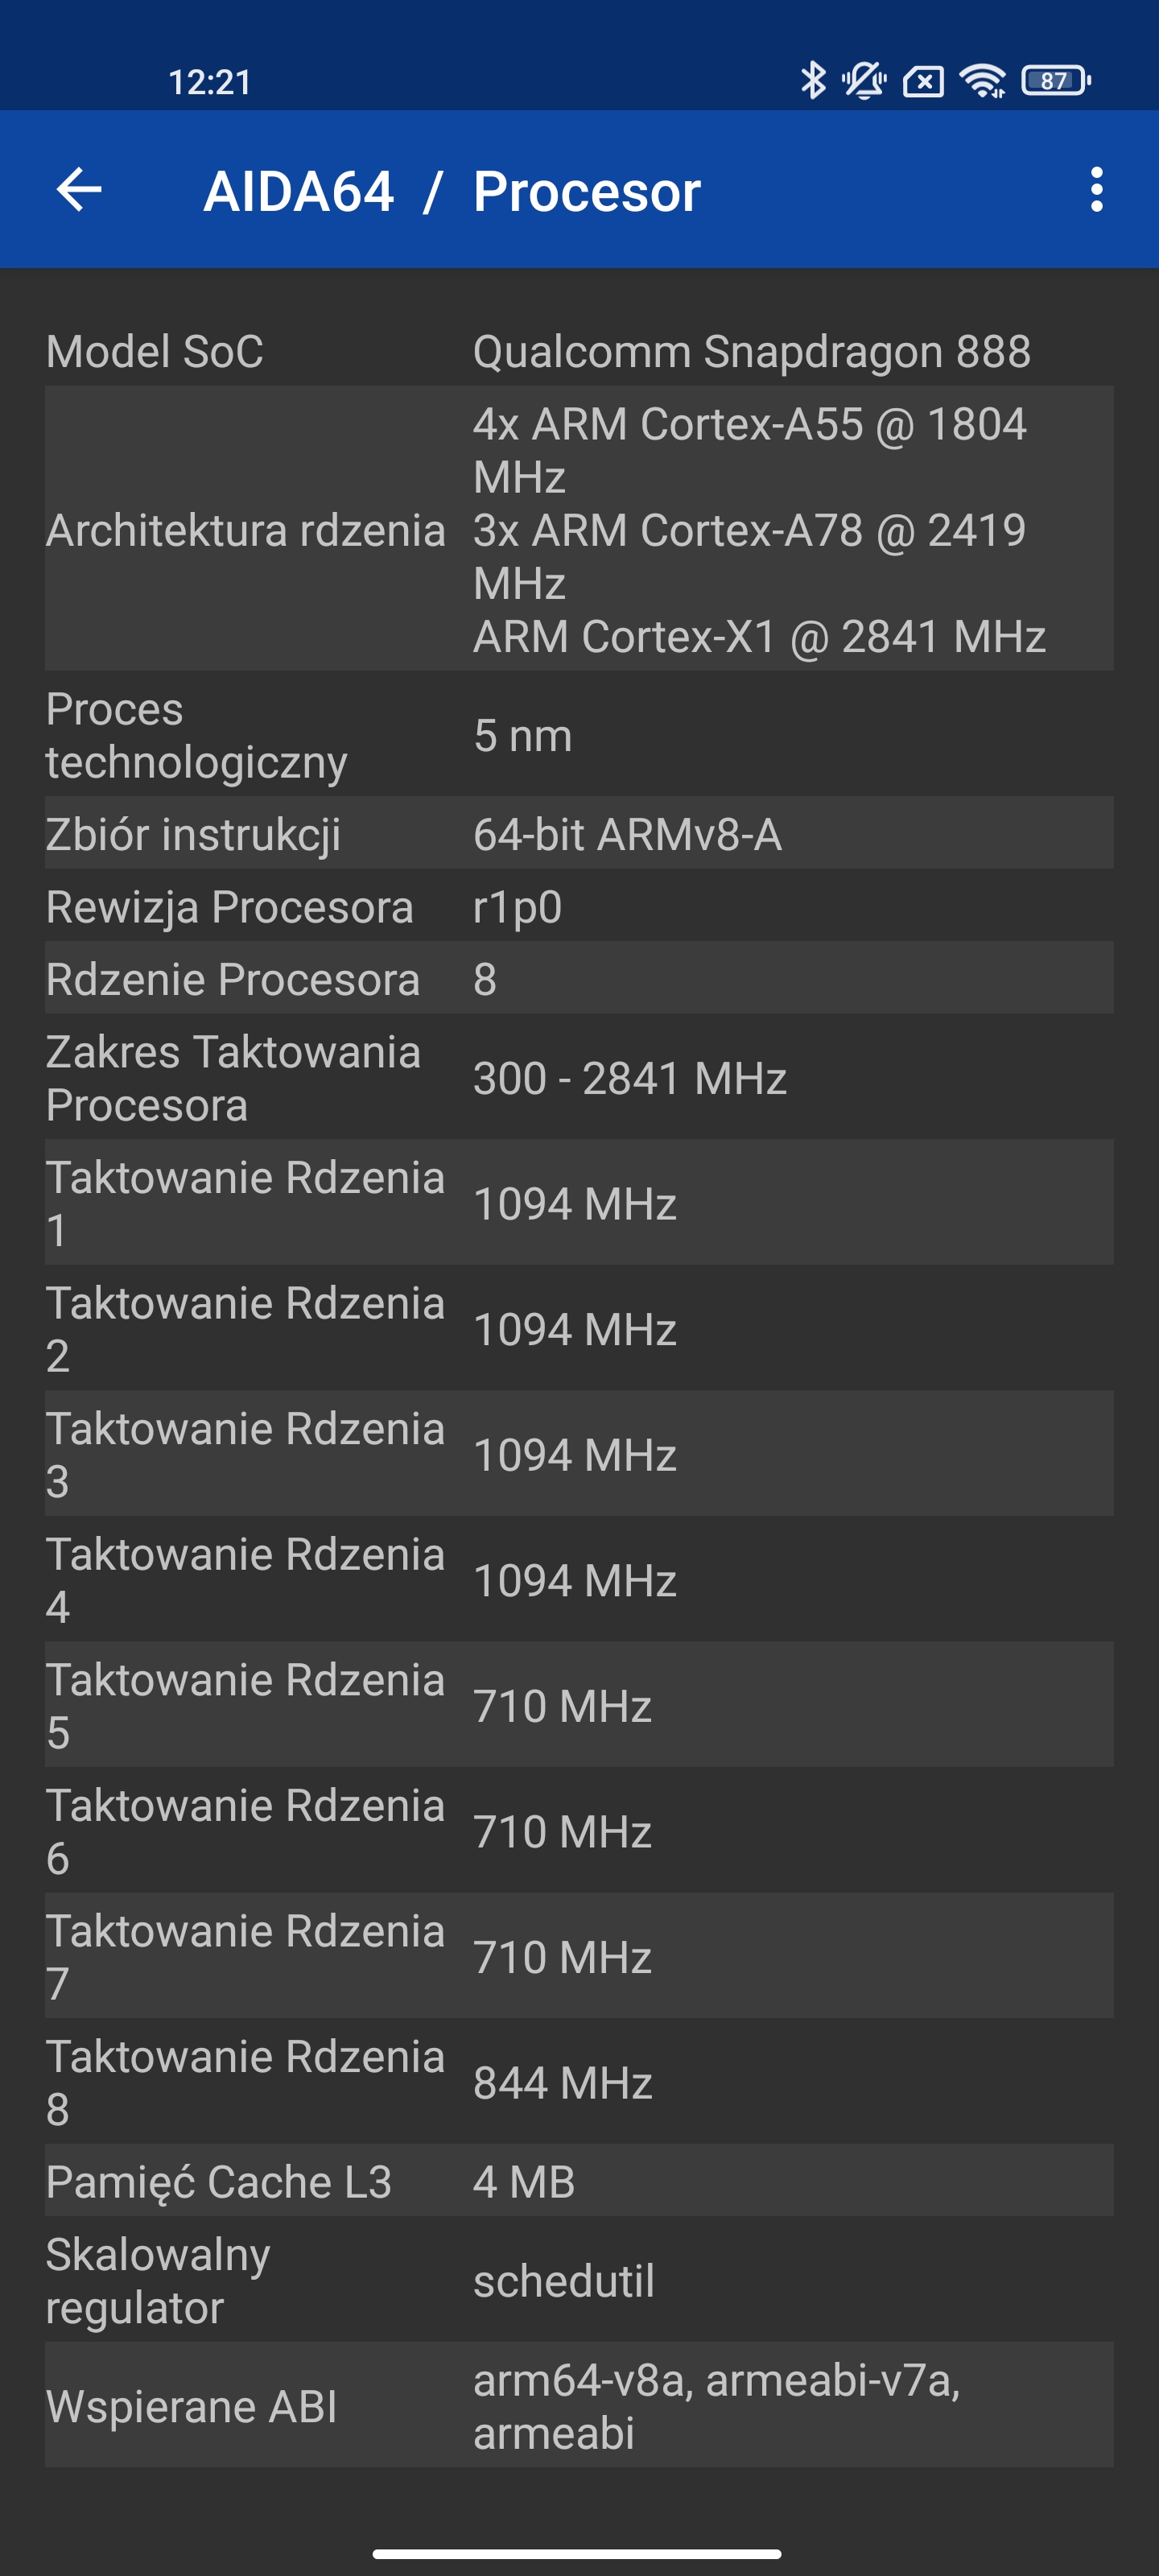Tap the back arrow icon
Image resolution: width=1159 pixels, height=2576 pixels.
click(79, 190)
